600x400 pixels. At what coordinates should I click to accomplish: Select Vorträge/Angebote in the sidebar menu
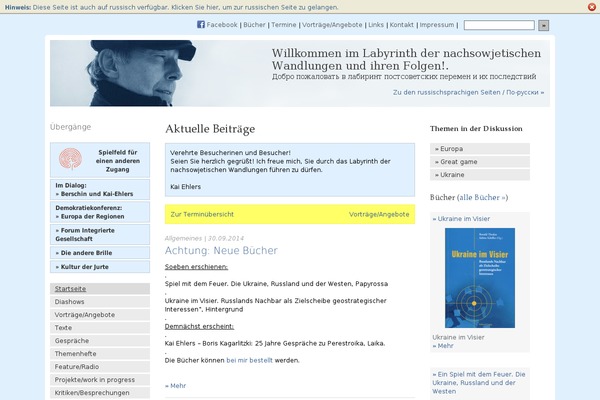(100, 315)
